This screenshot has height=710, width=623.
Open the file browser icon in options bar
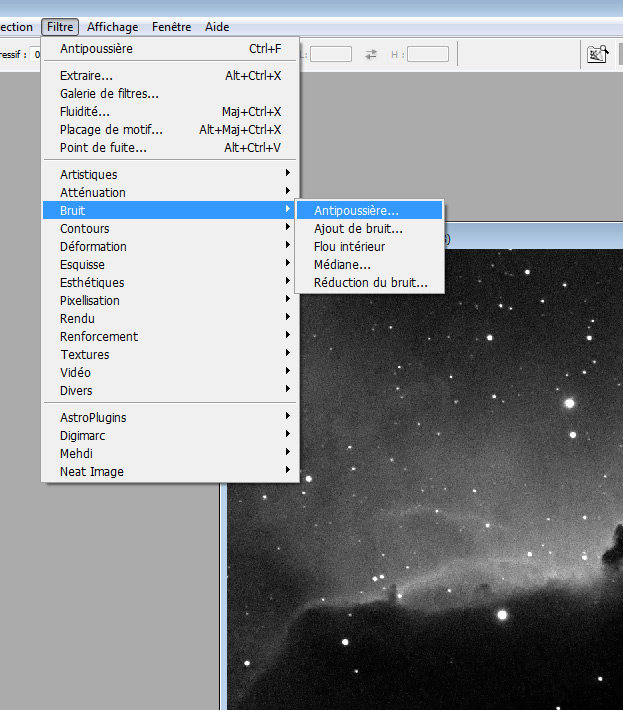pos(597,54)
